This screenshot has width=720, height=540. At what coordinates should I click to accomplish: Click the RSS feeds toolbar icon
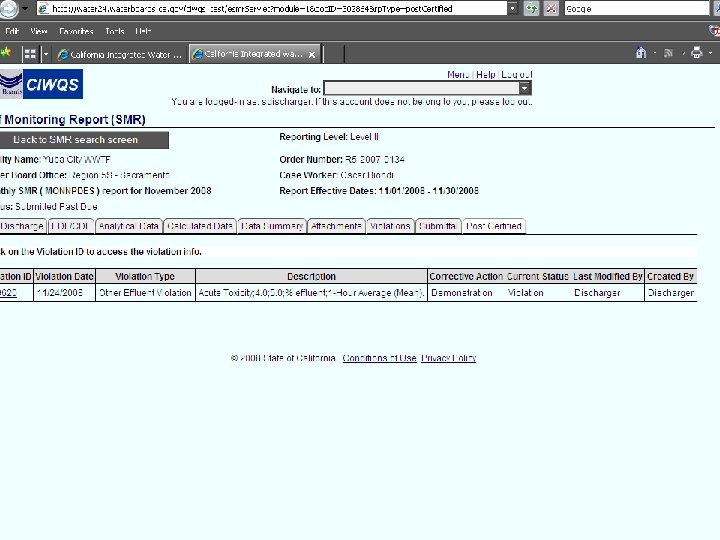(x=669, y=53)
